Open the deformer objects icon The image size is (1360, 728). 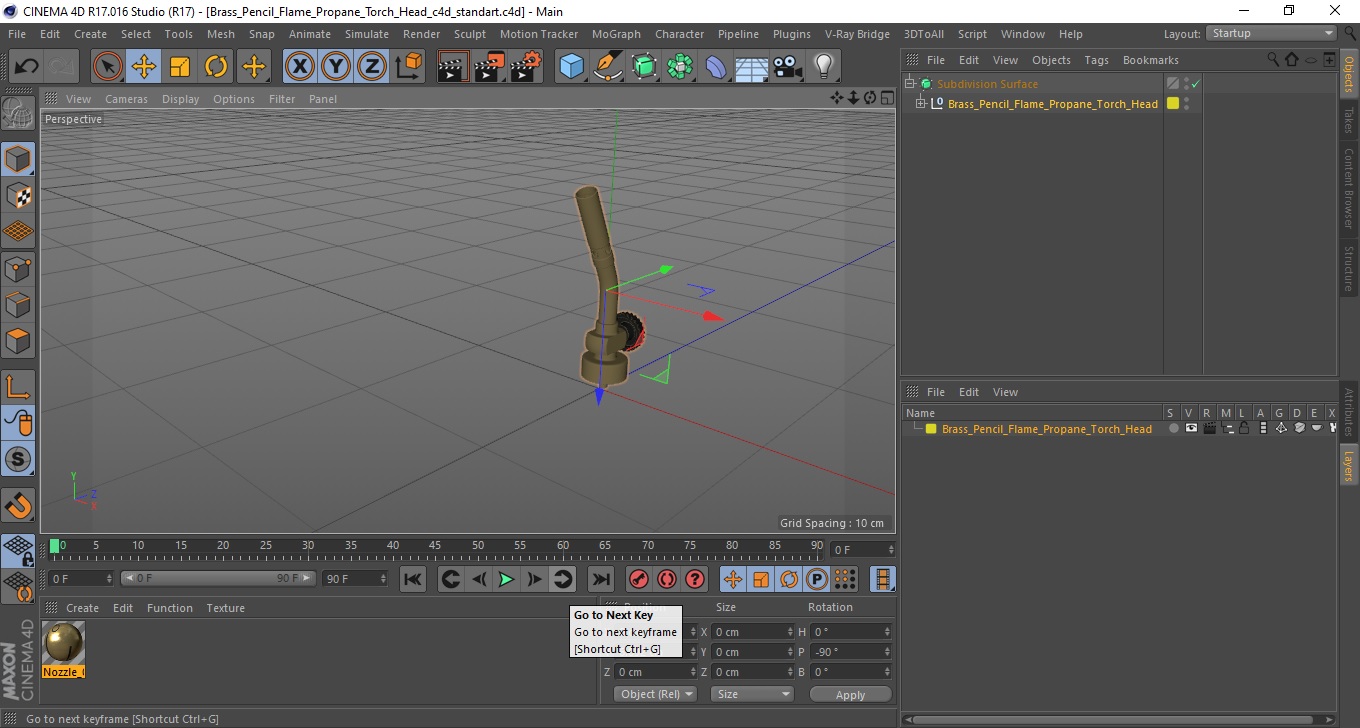pyautogui.click(x=716, y=67)
